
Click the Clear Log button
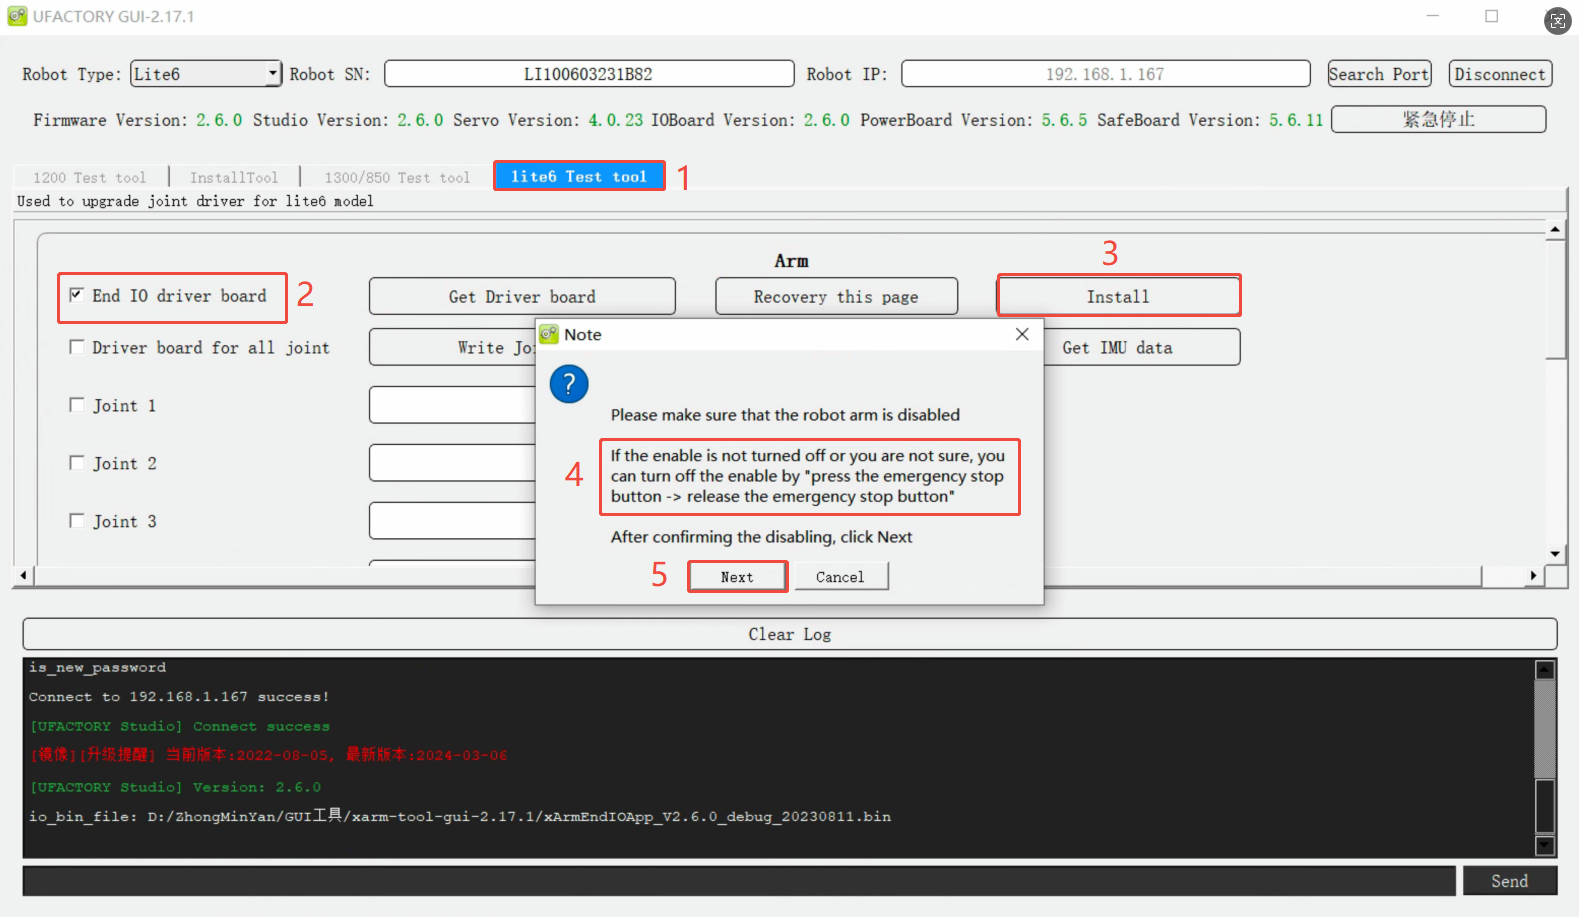tap(789, 634)
